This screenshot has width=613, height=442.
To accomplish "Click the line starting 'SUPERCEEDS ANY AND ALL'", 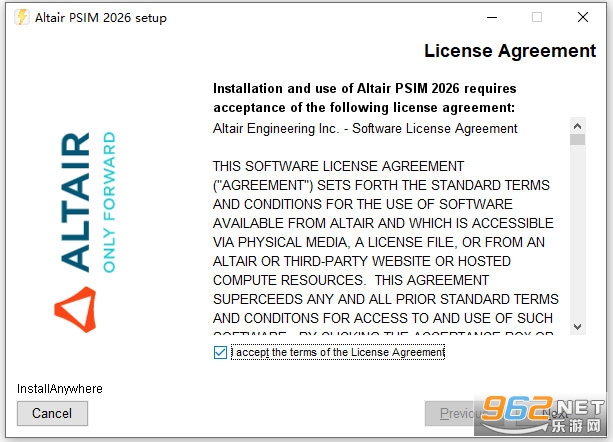I will (386, 299).
